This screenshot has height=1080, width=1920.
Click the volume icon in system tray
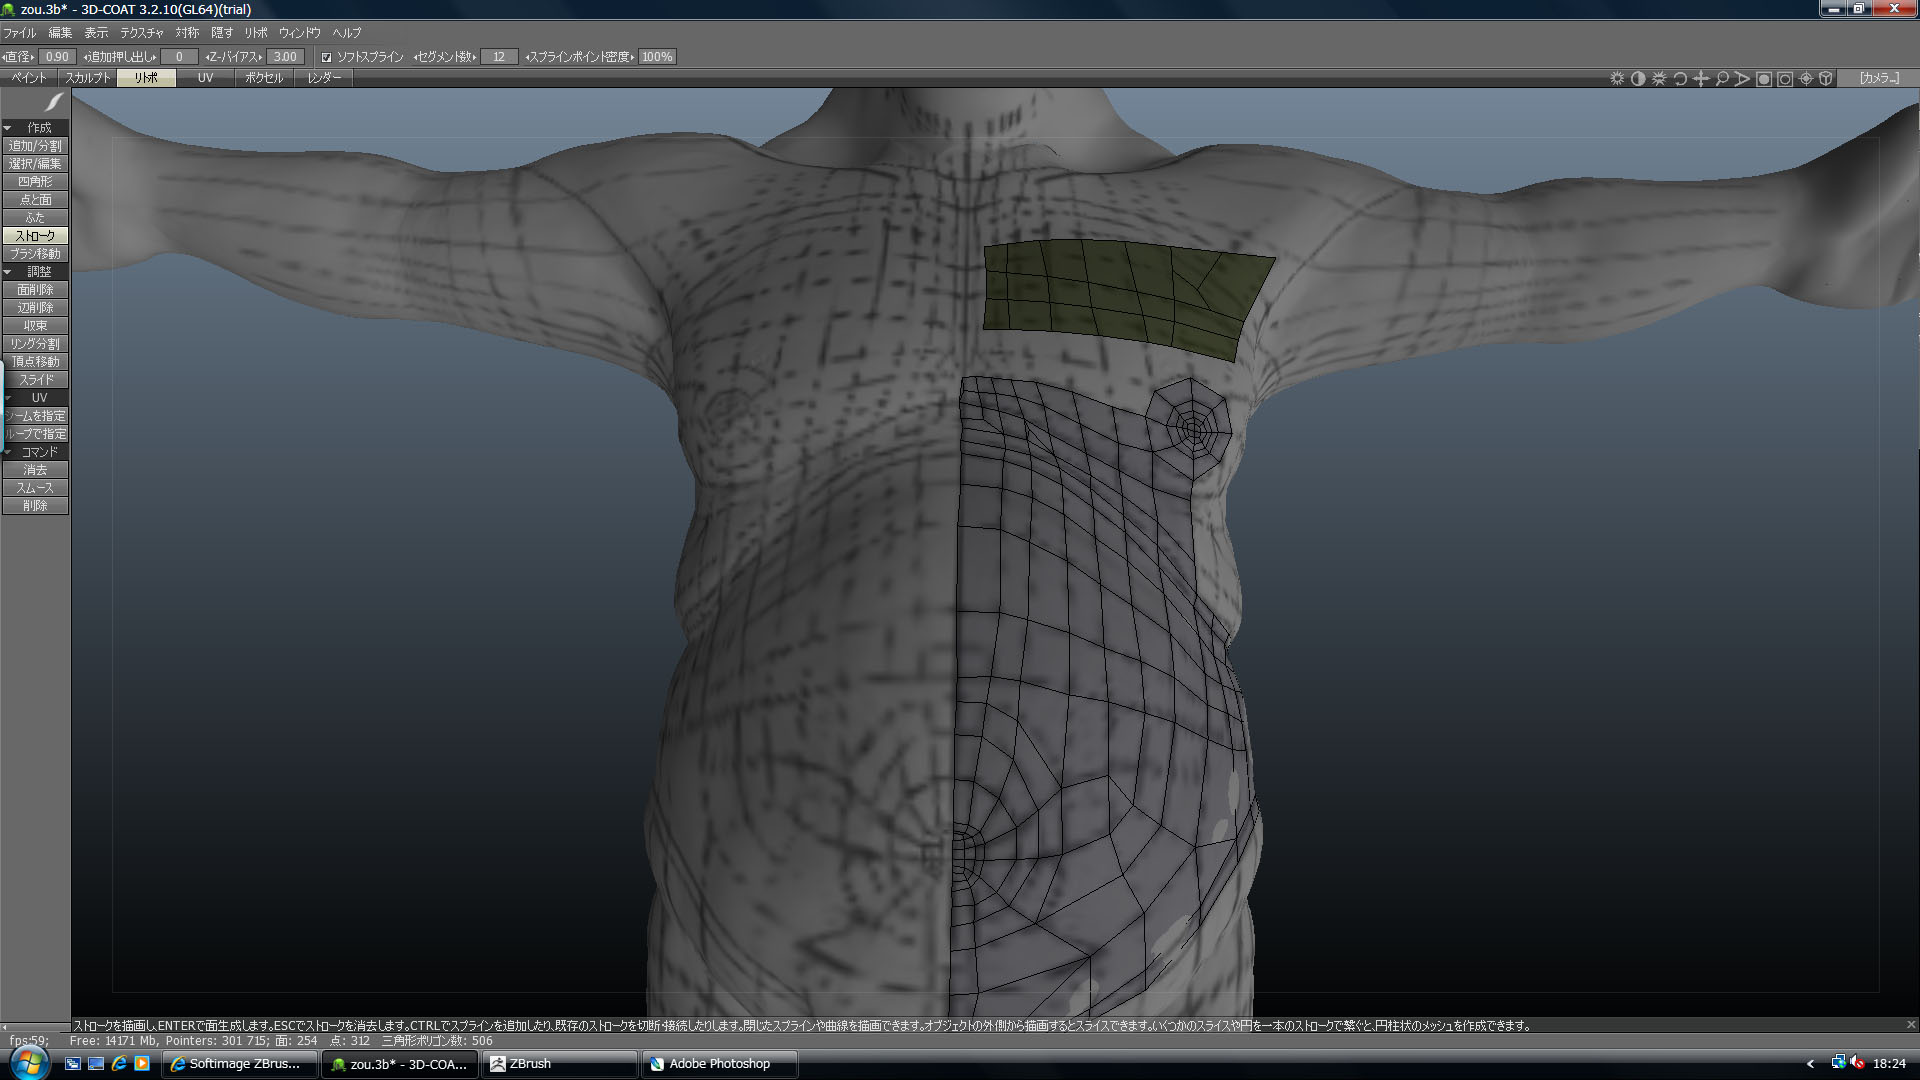1857,1063
